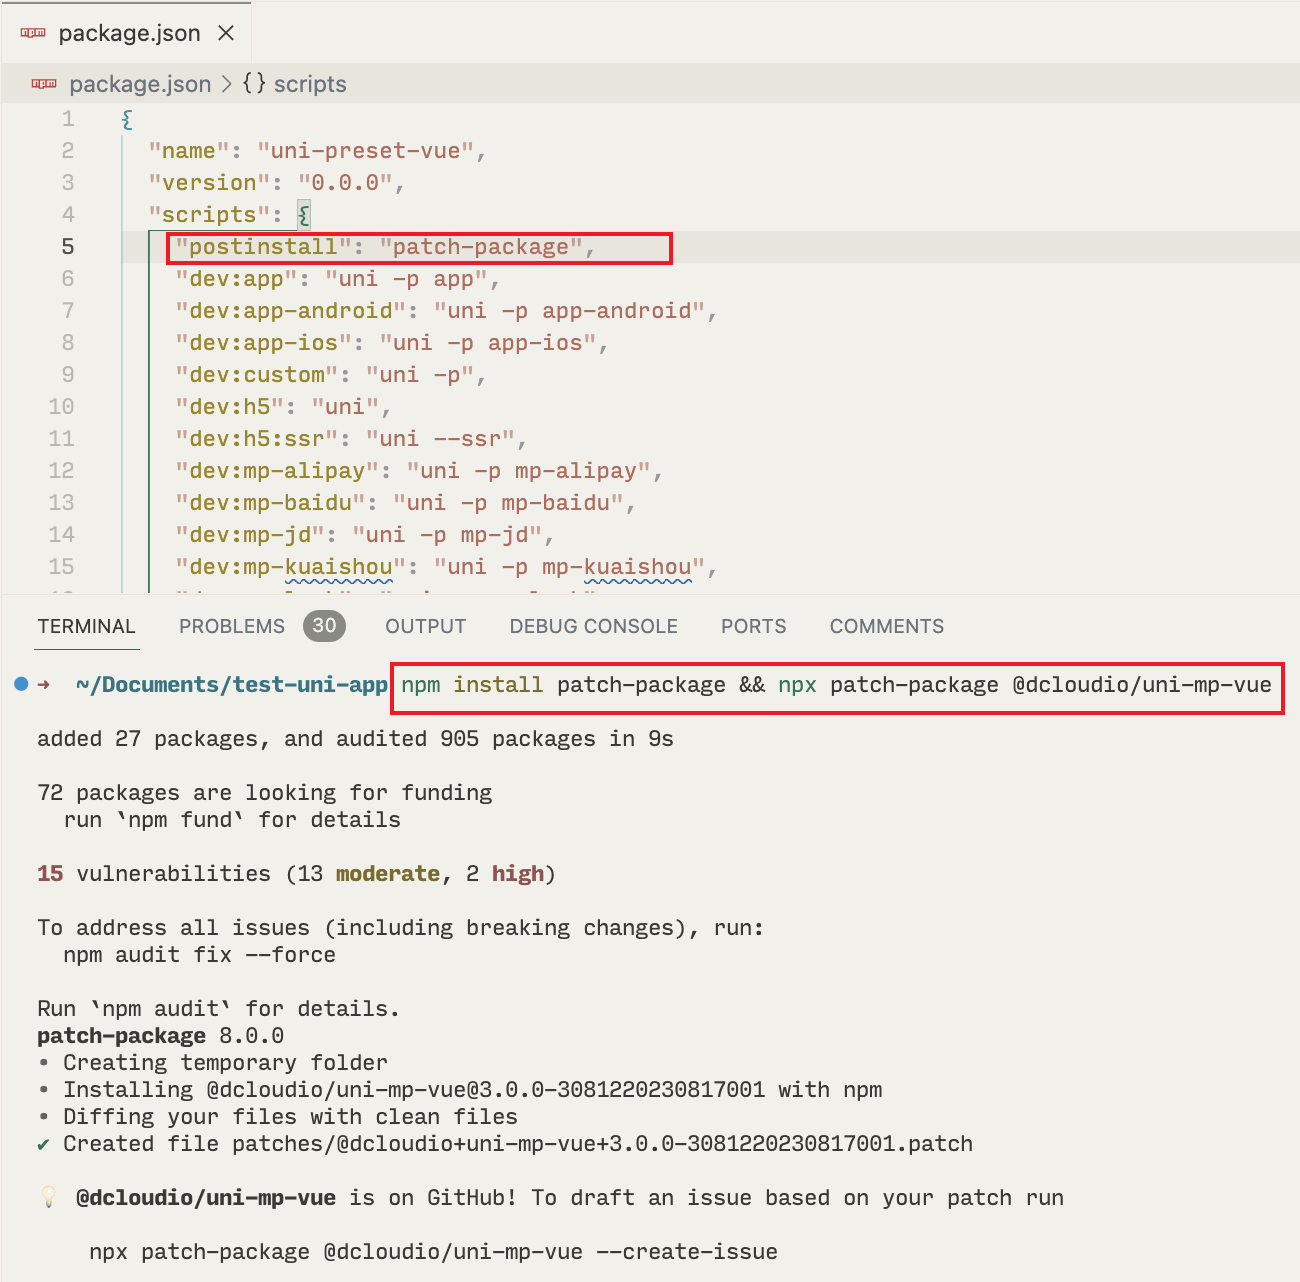Select the TERMINAL tab
The height and width of the screenshot is (1282, 1300).
coord(87,626)
